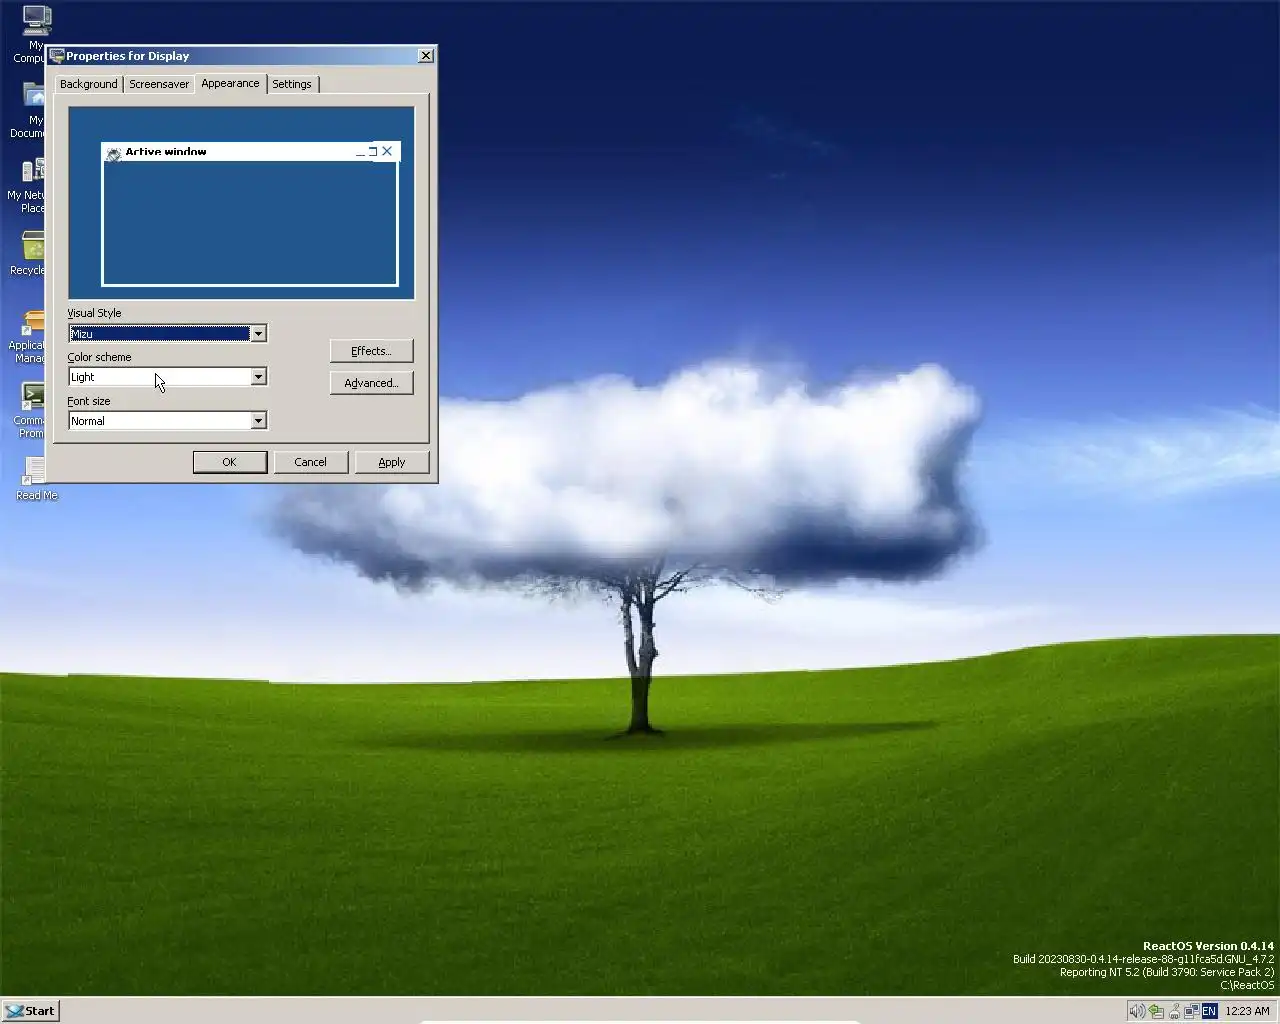This screenshot has height=1024, width=1280.
Task: Confirm with the OK button
Action: (230, 462)
